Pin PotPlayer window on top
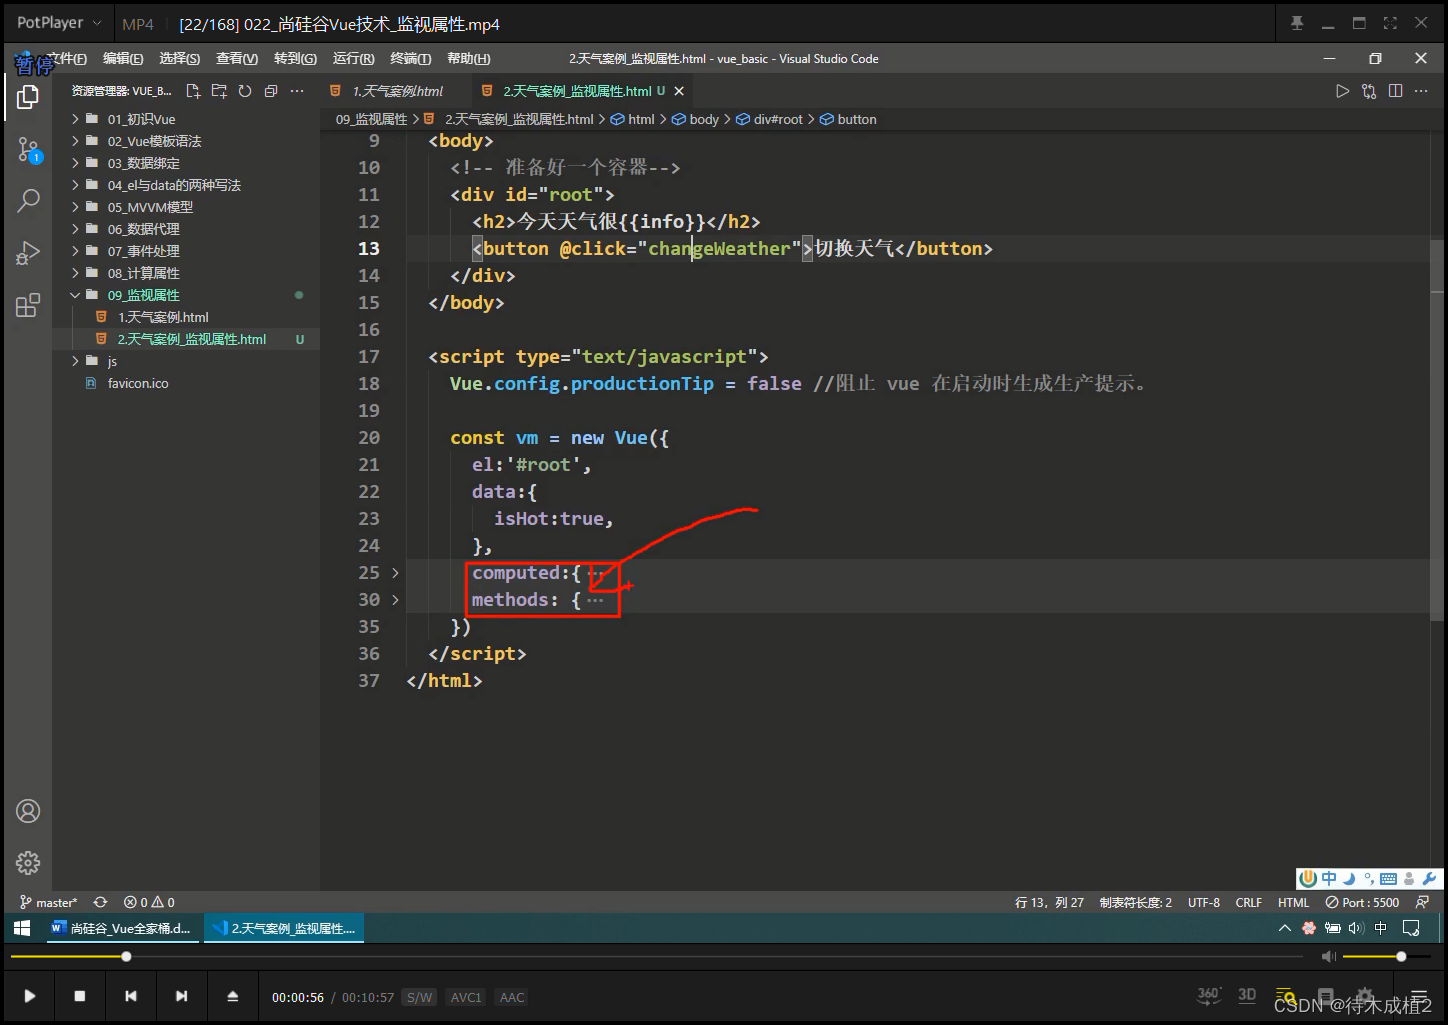Viewport: 1448px width, 1025px height. [1297, 23]
